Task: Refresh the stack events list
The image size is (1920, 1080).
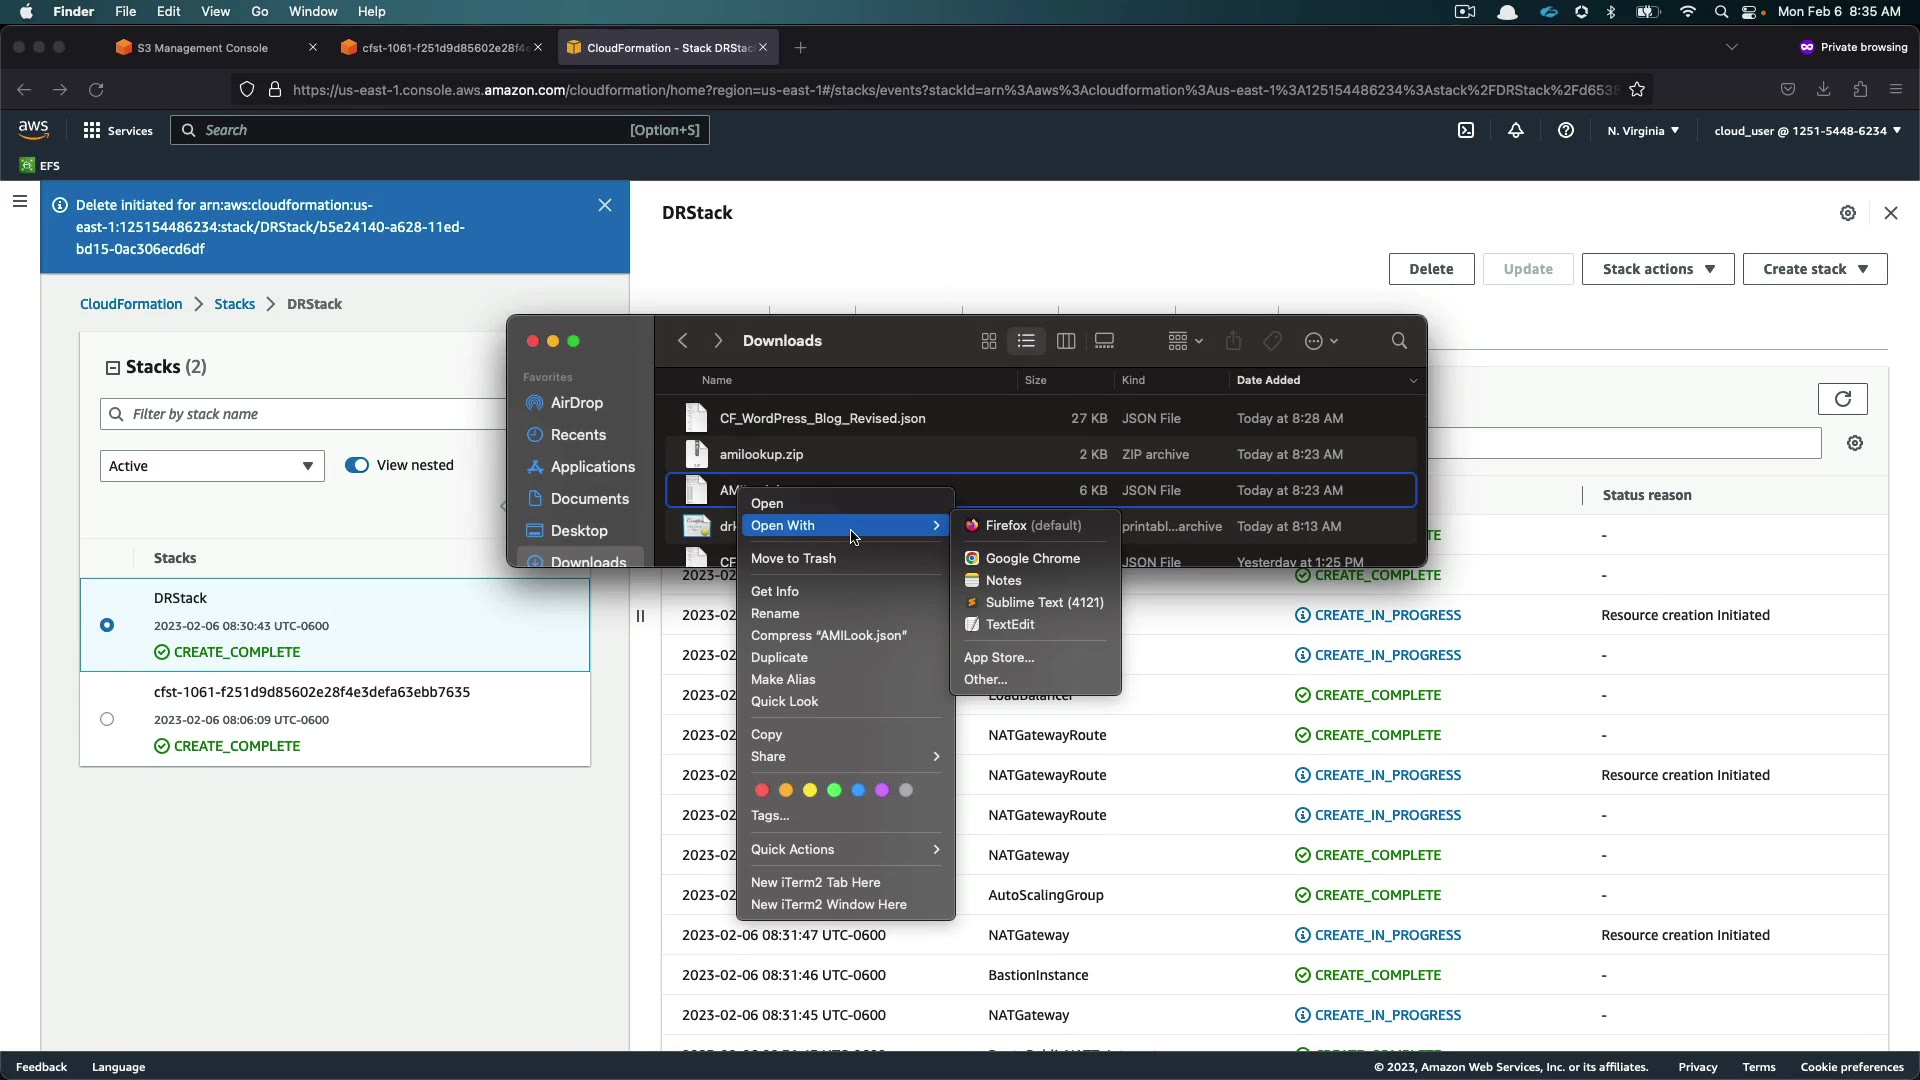Action: (1842, 399)
